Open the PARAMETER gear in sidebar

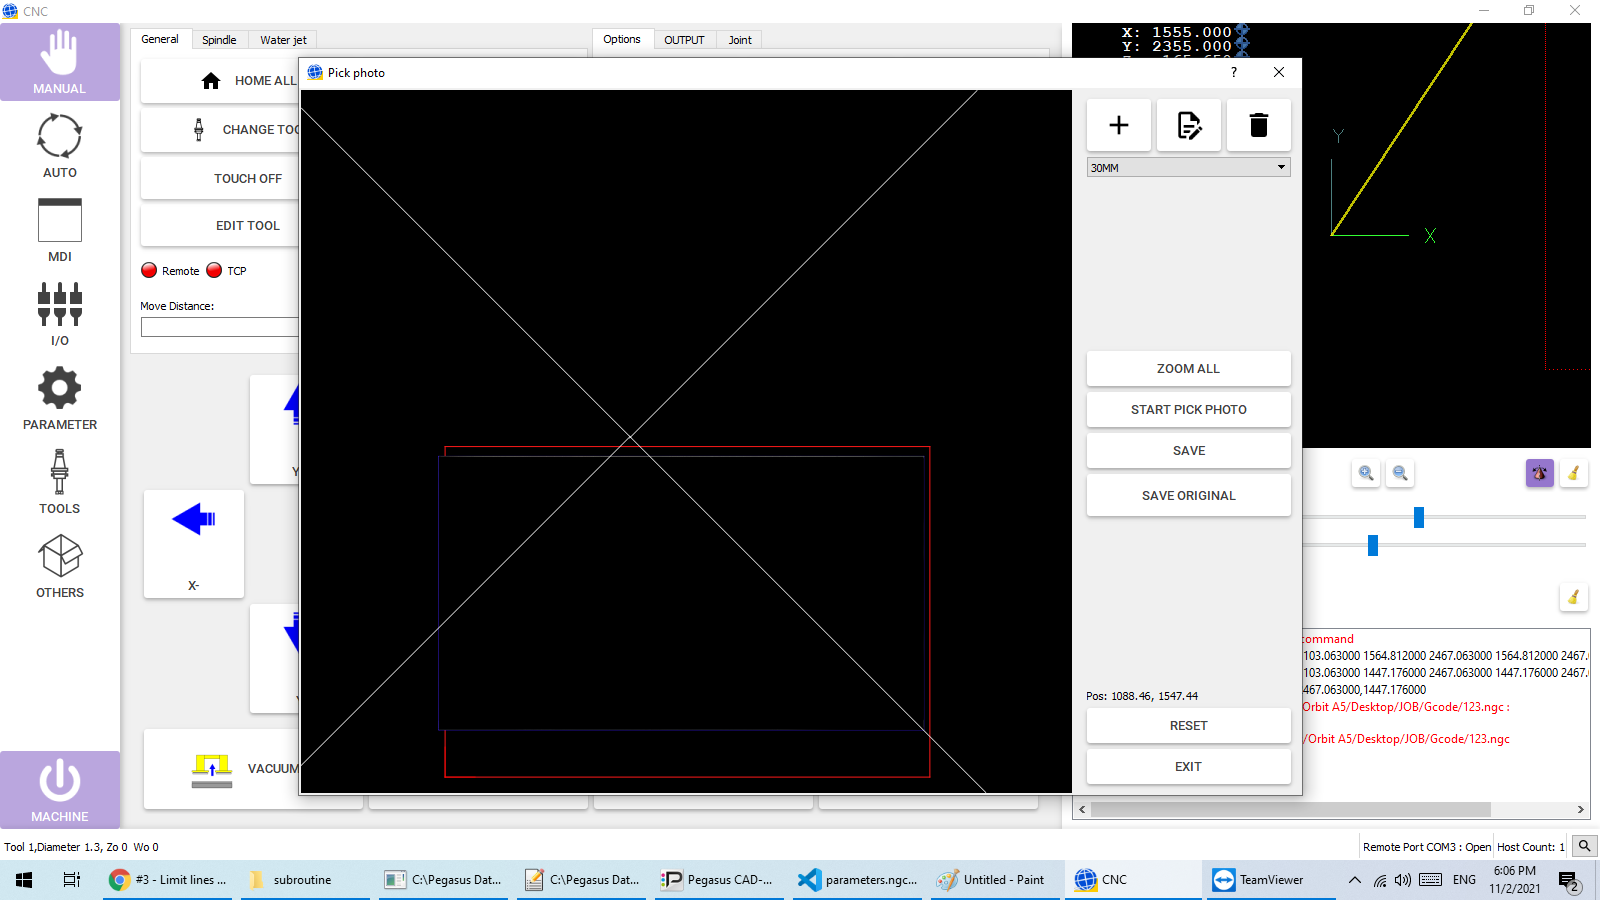[60, 397]
